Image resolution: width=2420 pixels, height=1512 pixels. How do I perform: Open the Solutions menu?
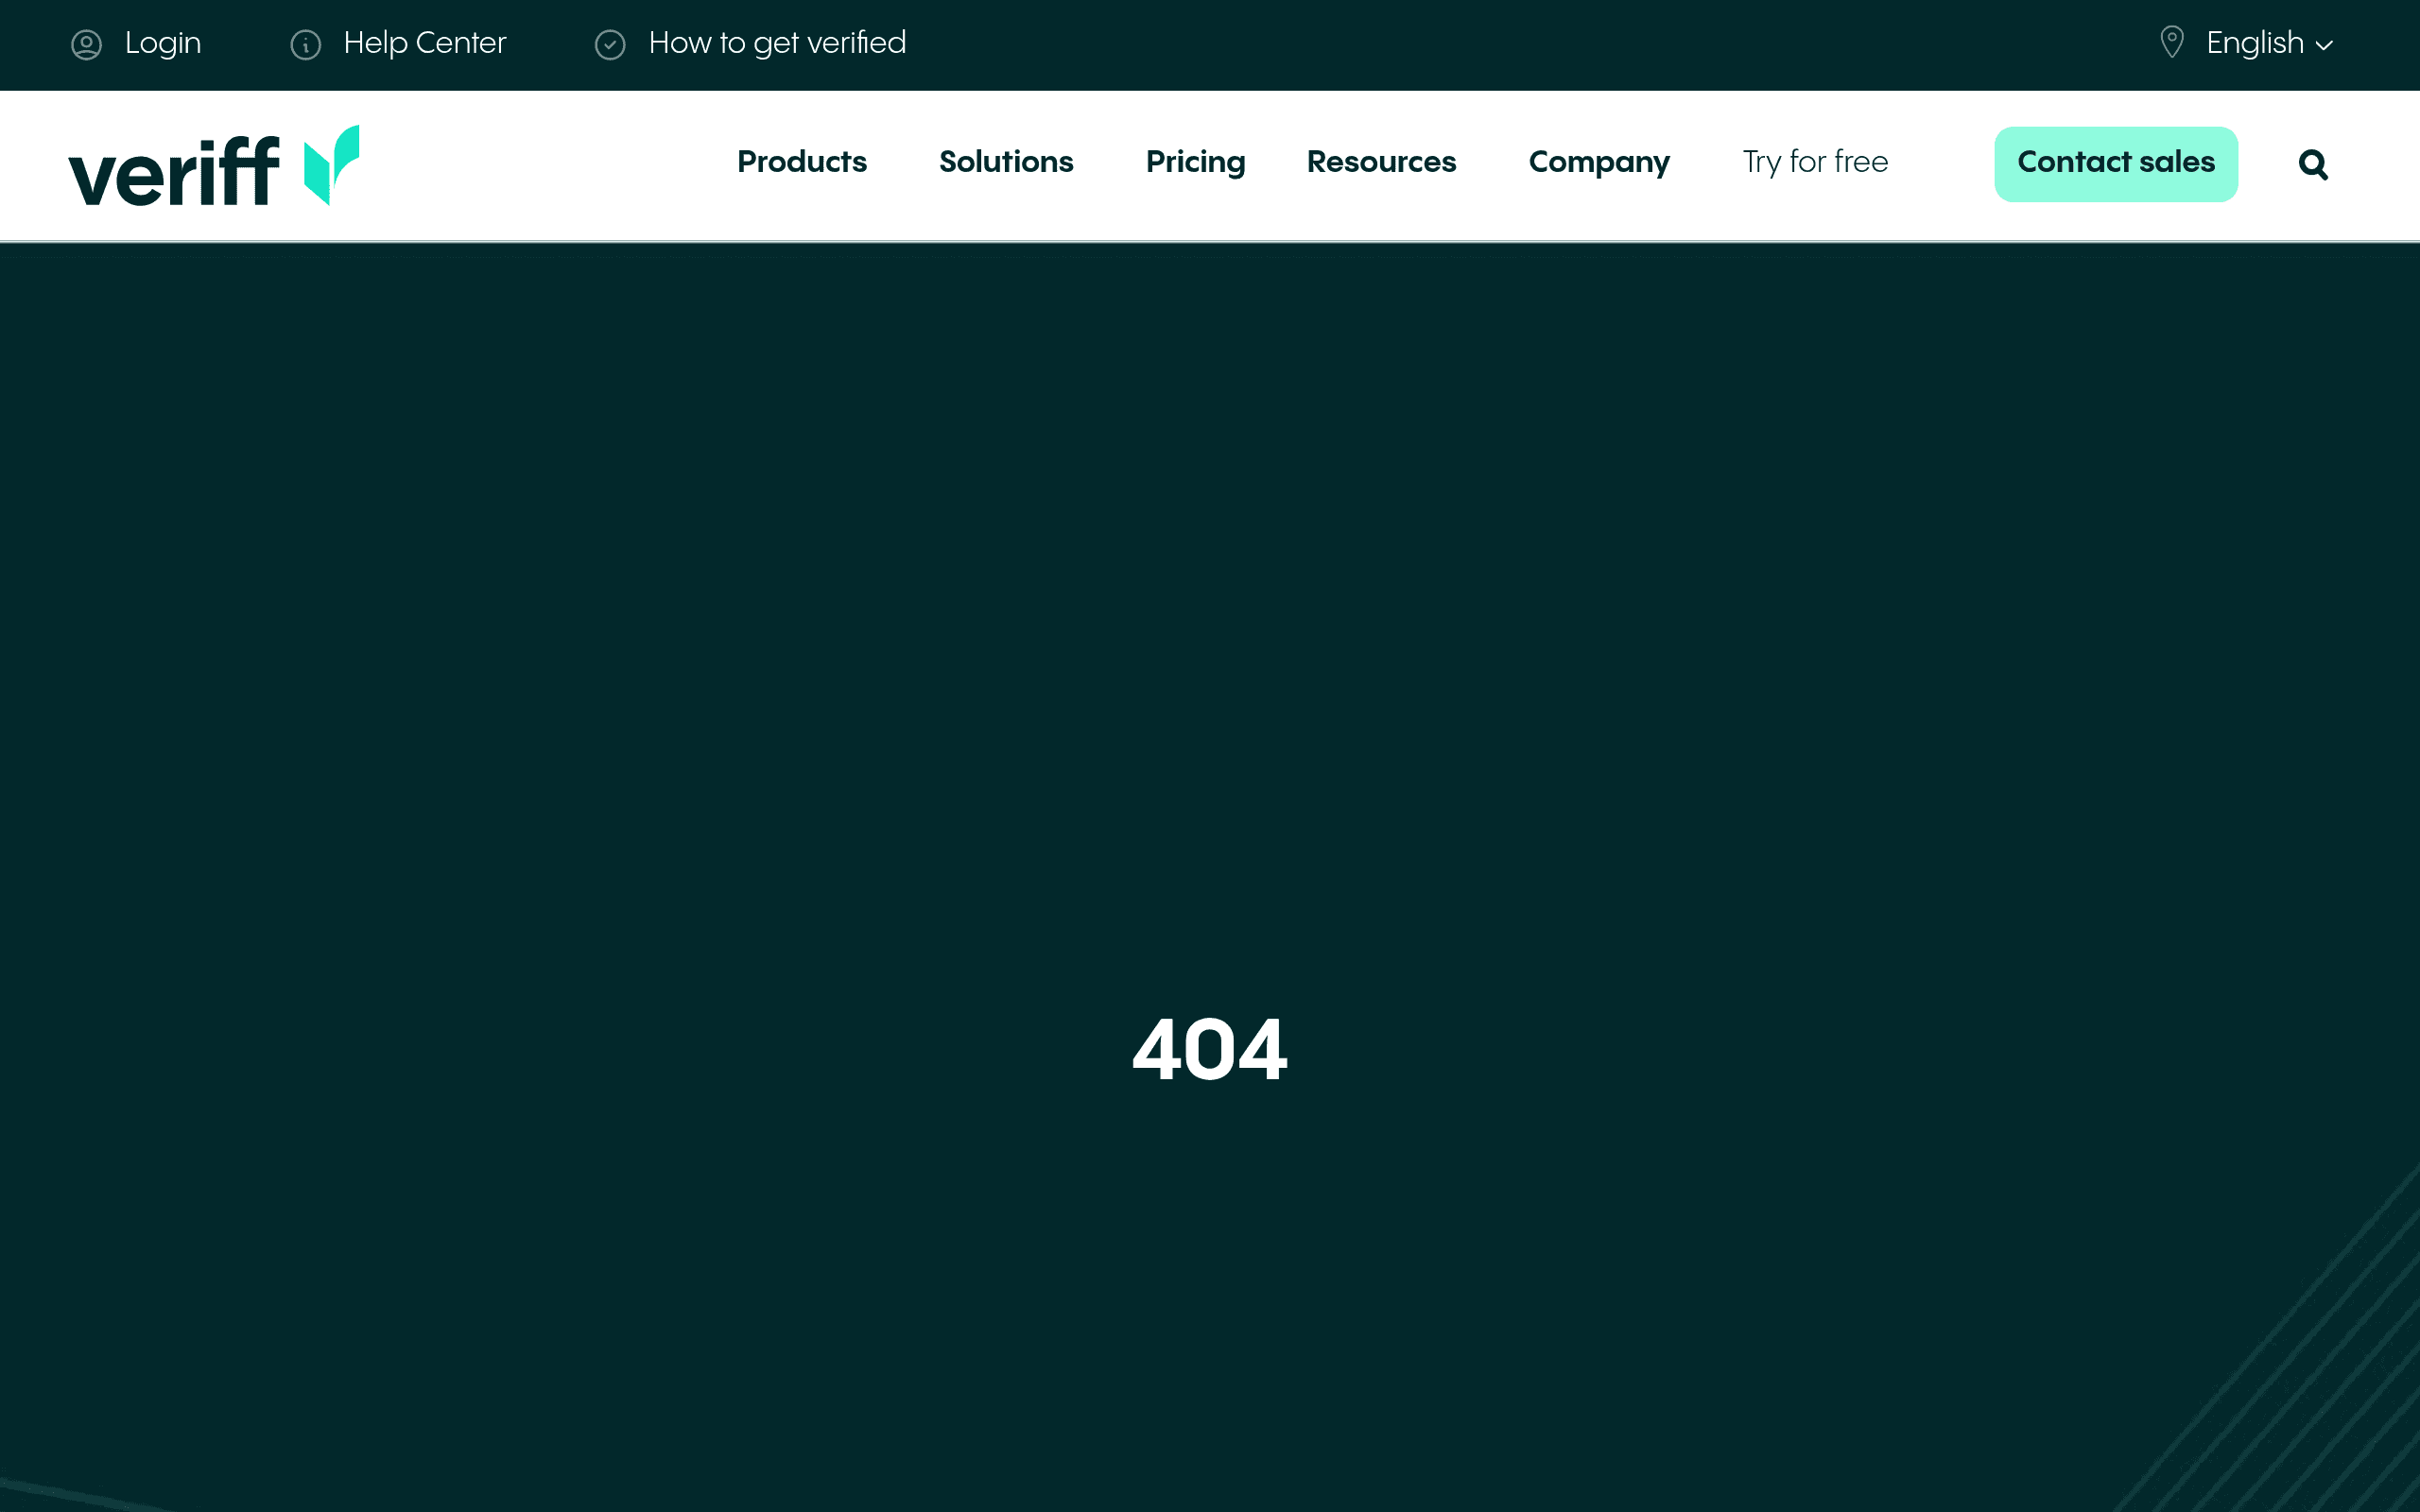pos(1006,162)
